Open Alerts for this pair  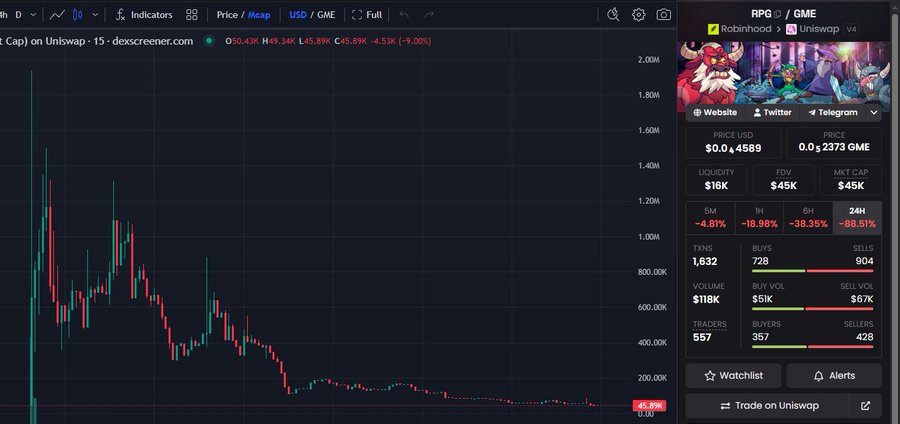834,376
